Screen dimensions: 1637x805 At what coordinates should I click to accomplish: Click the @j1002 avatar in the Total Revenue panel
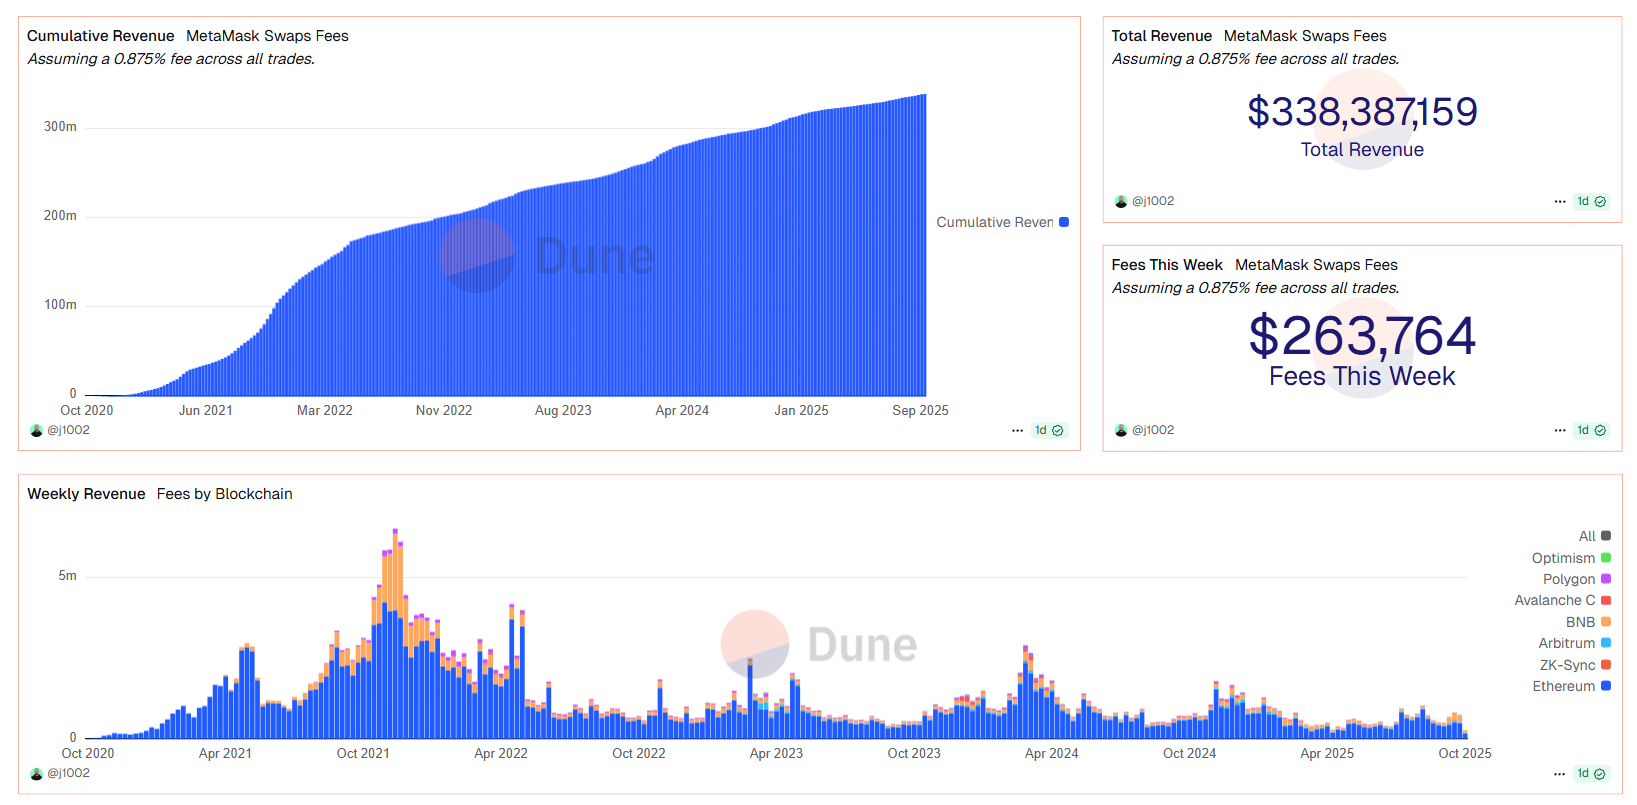1121,202
